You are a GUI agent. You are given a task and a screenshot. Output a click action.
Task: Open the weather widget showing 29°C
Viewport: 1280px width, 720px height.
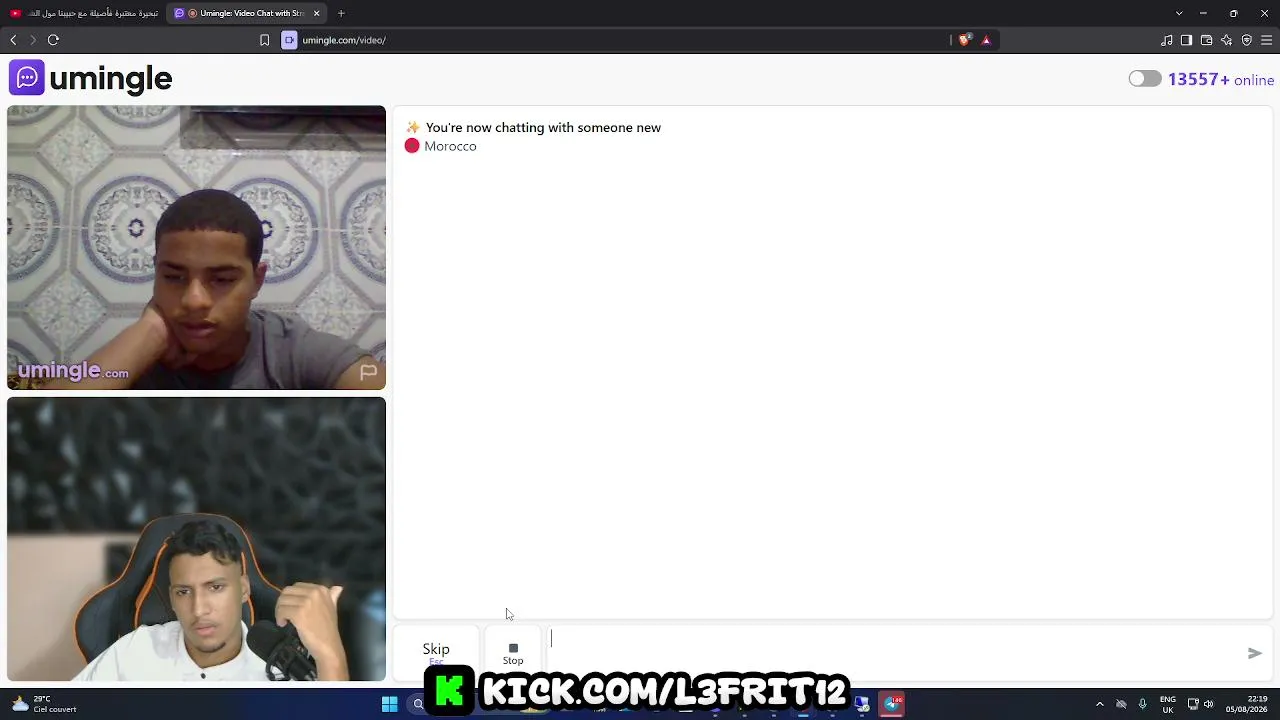(x=42, y=704)
